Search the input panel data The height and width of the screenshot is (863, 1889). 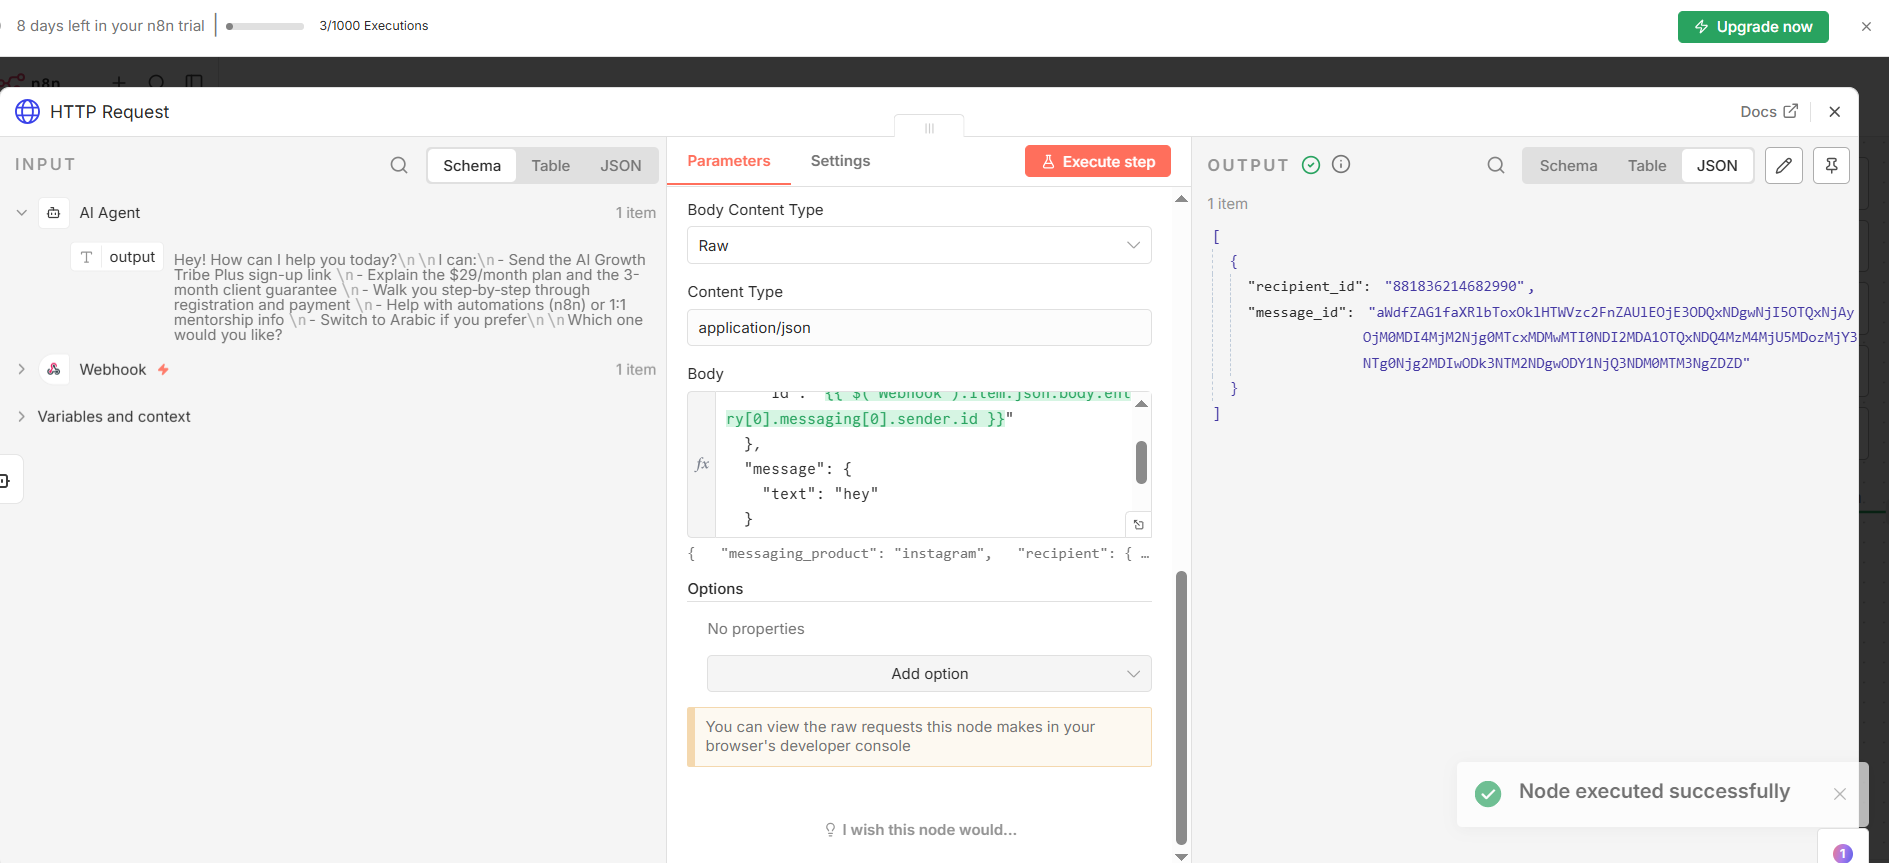399,165
